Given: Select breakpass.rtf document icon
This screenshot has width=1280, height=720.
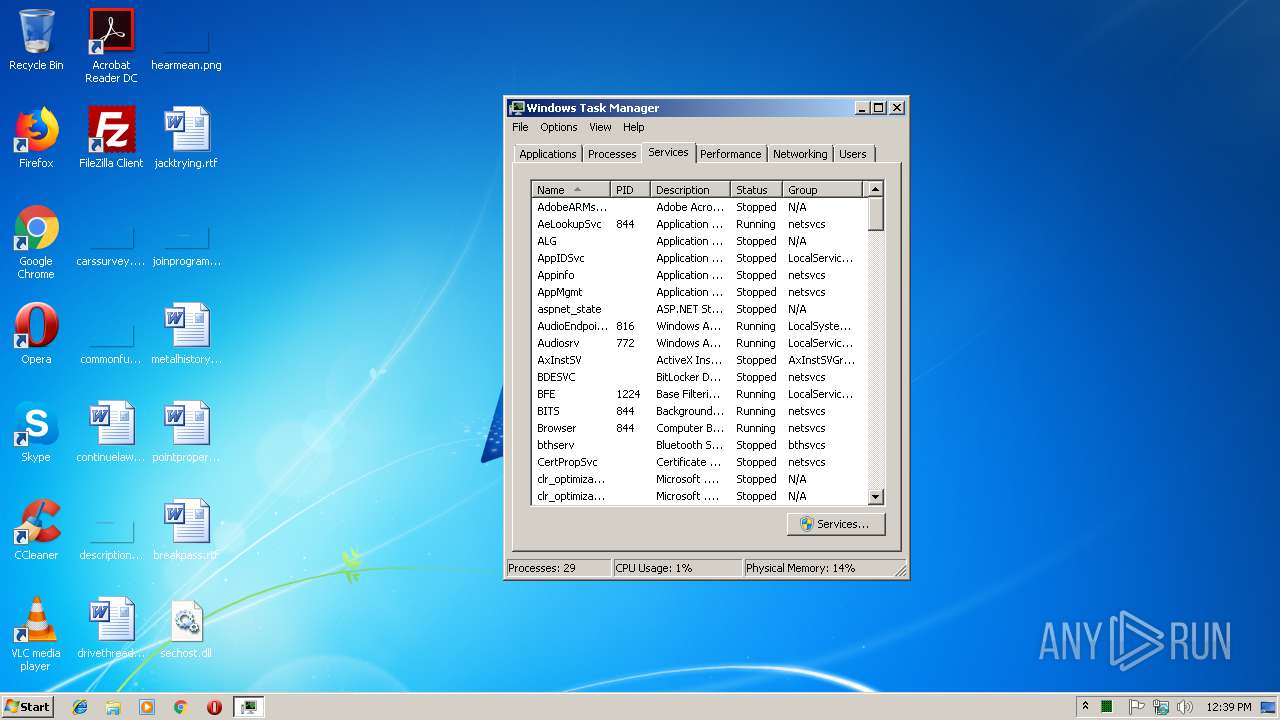Looking at the screenshot, I should [x=186, y=530].
